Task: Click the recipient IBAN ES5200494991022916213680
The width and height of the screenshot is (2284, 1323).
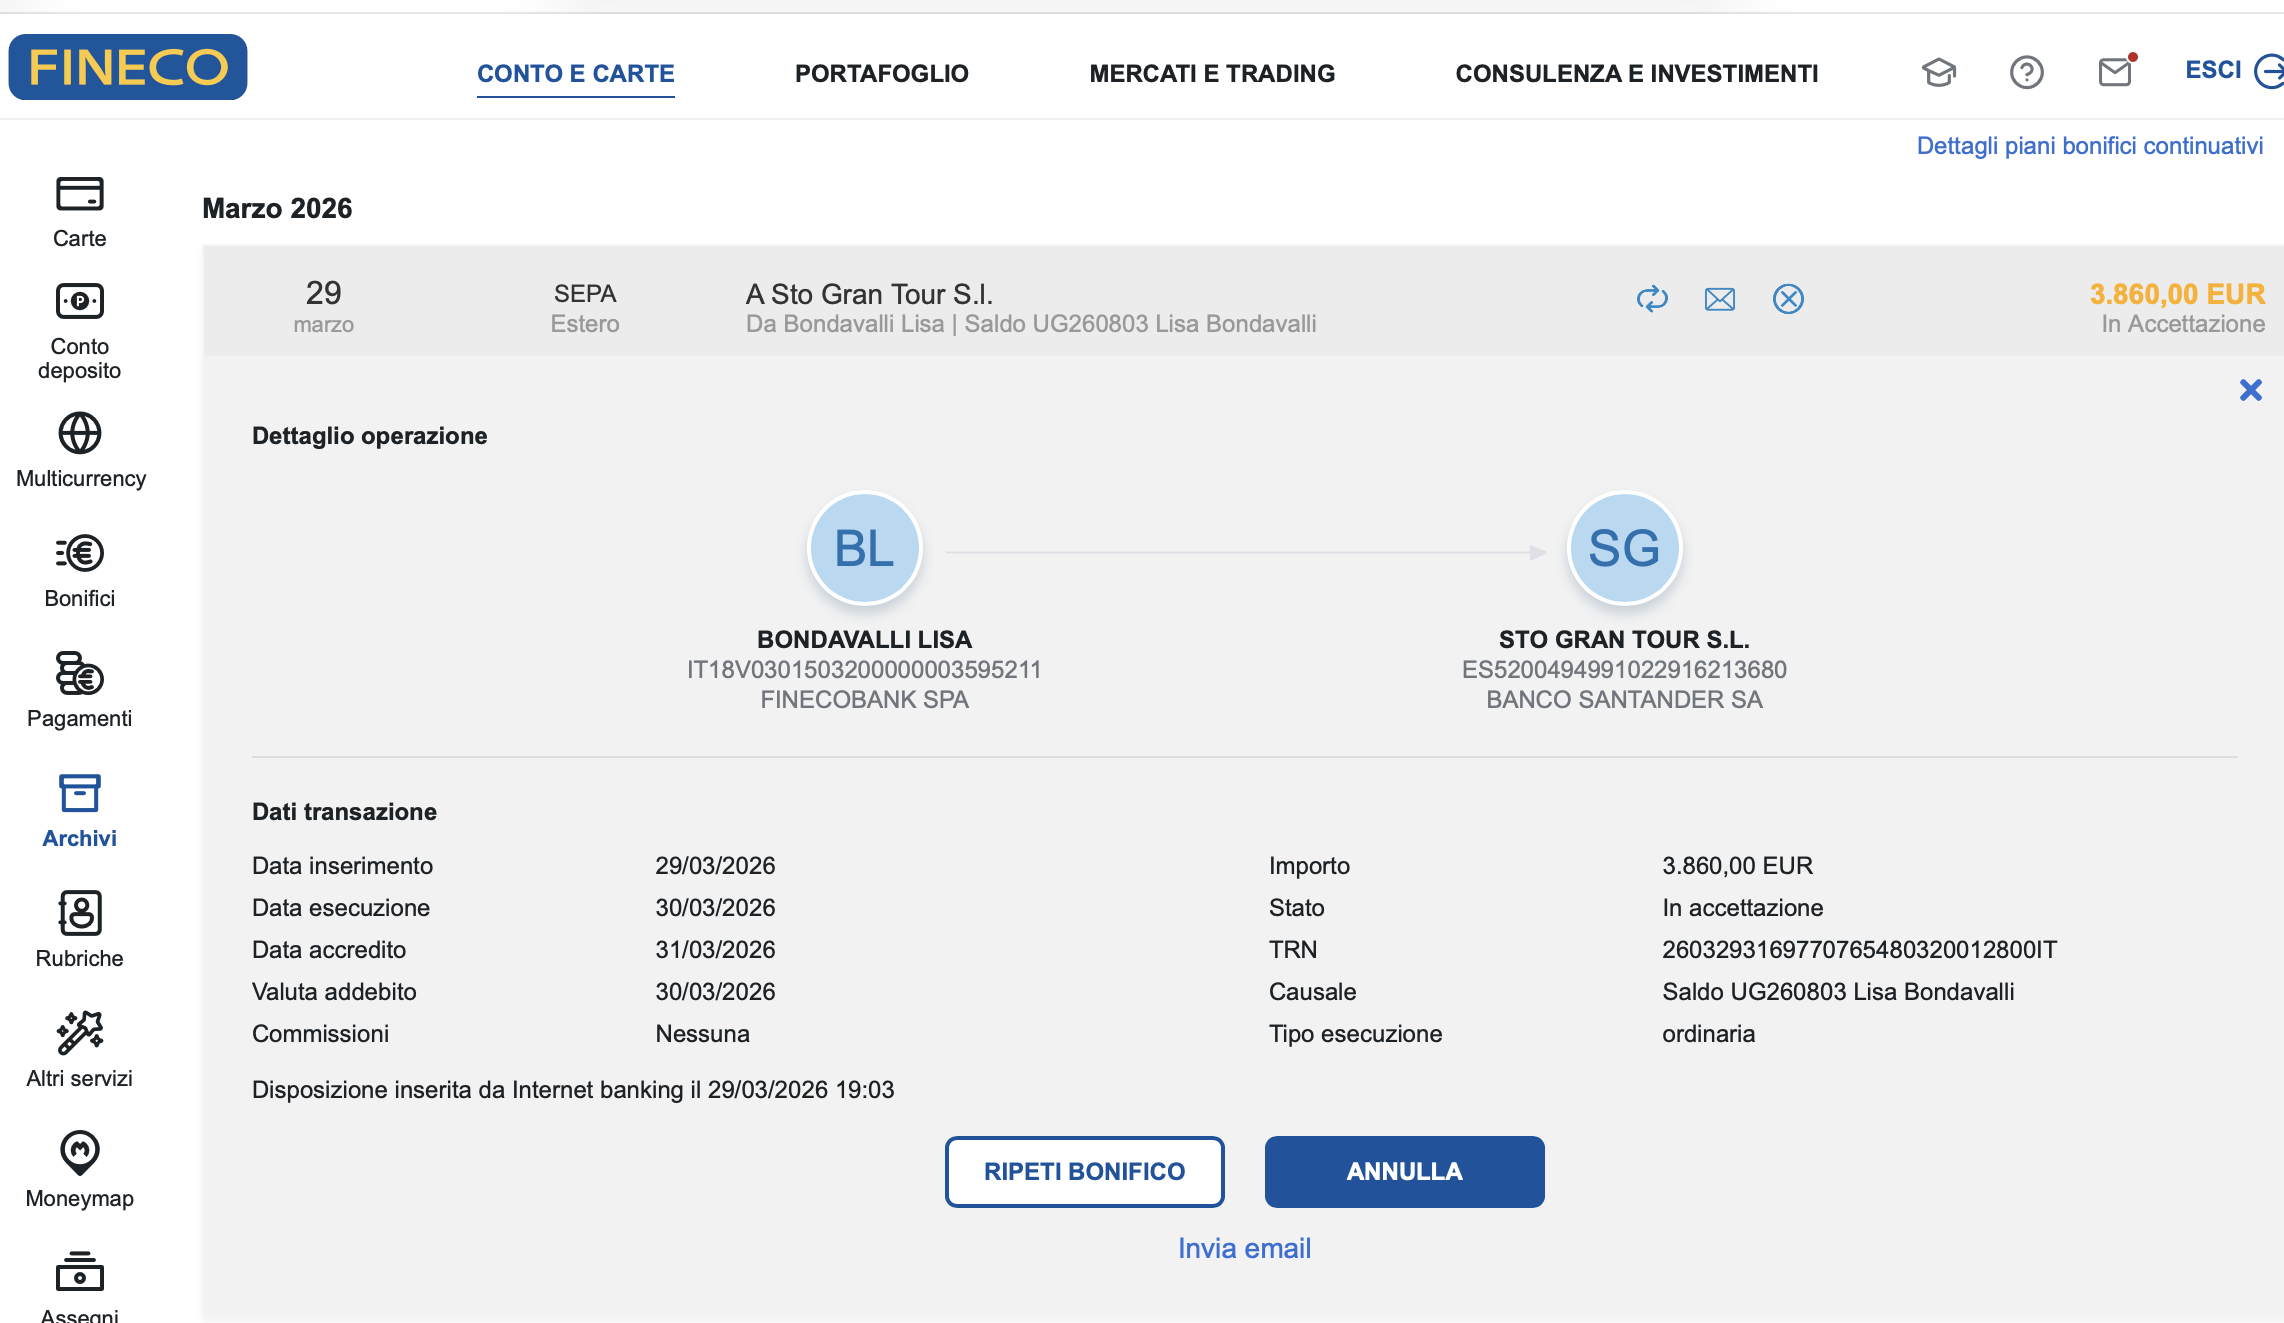Action: point(1624,669)
